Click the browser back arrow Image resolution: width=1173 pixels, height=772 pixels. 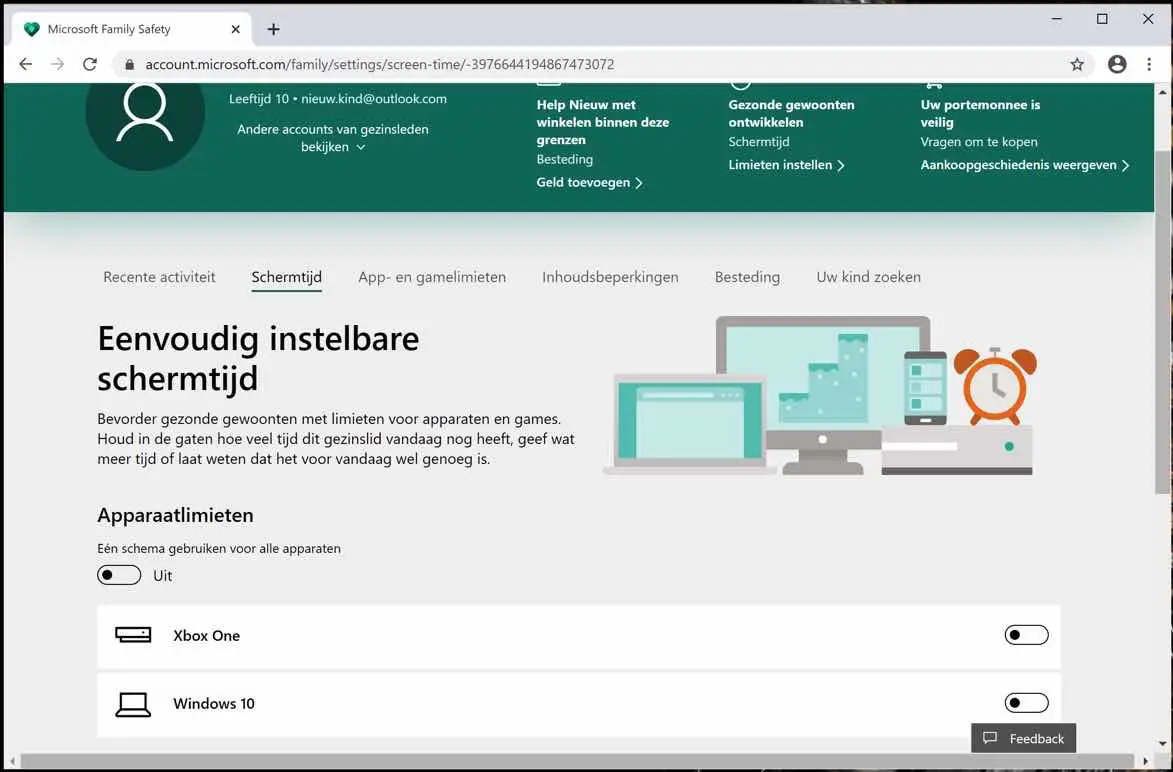click(x=25, y=64)
